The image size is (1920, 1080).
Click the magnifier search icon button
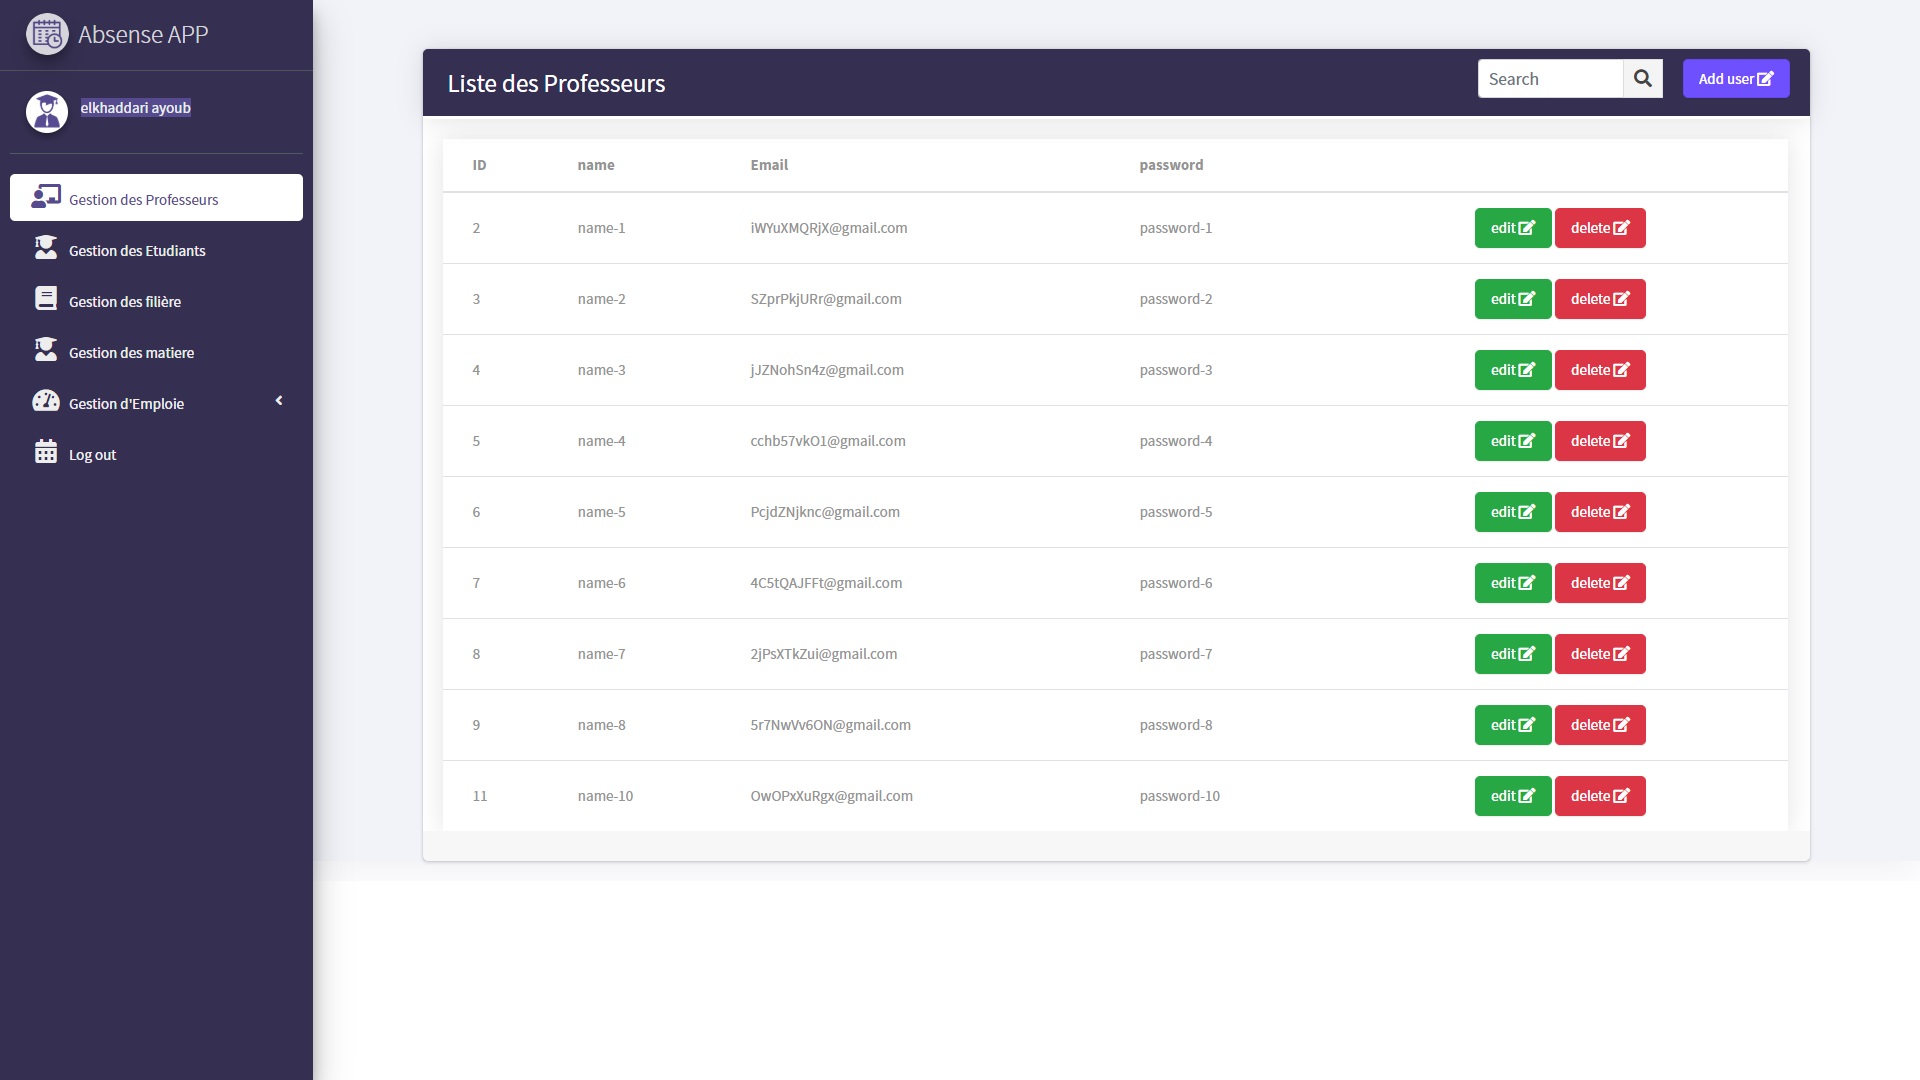1642,79
